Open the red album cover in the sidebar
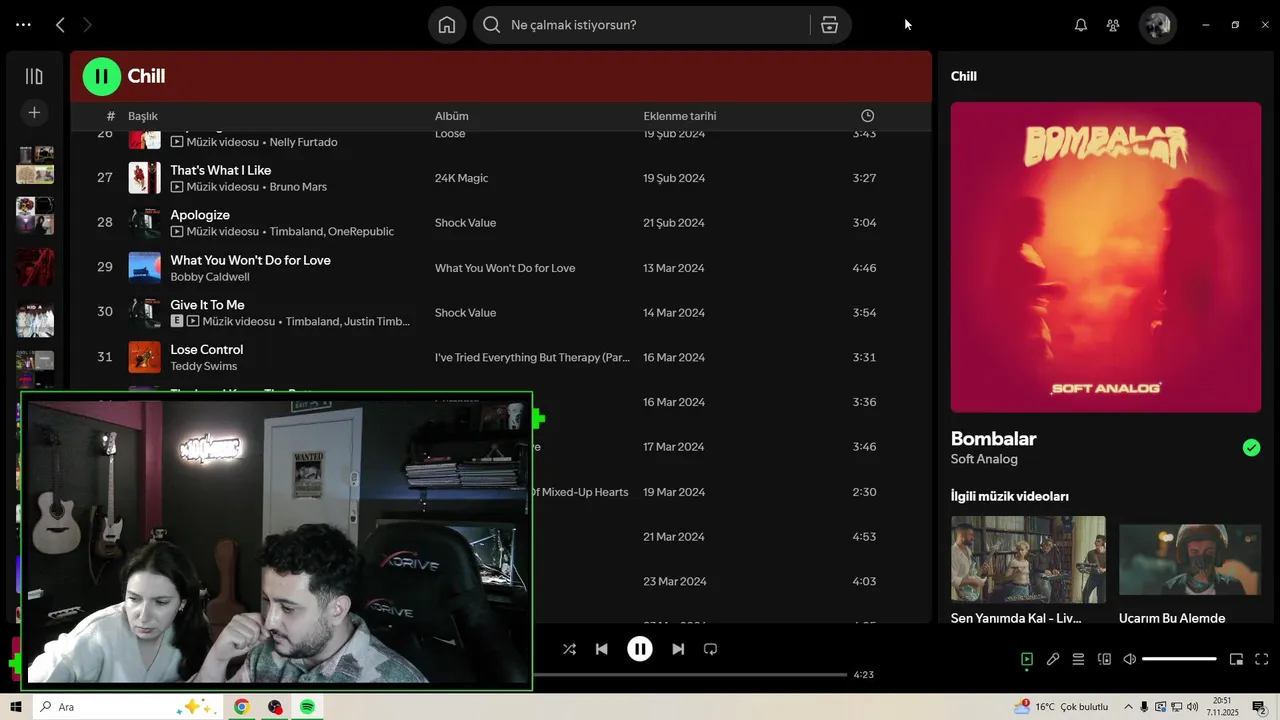The height and width of the screenshot is (720, 1280). tap(35, 267)
